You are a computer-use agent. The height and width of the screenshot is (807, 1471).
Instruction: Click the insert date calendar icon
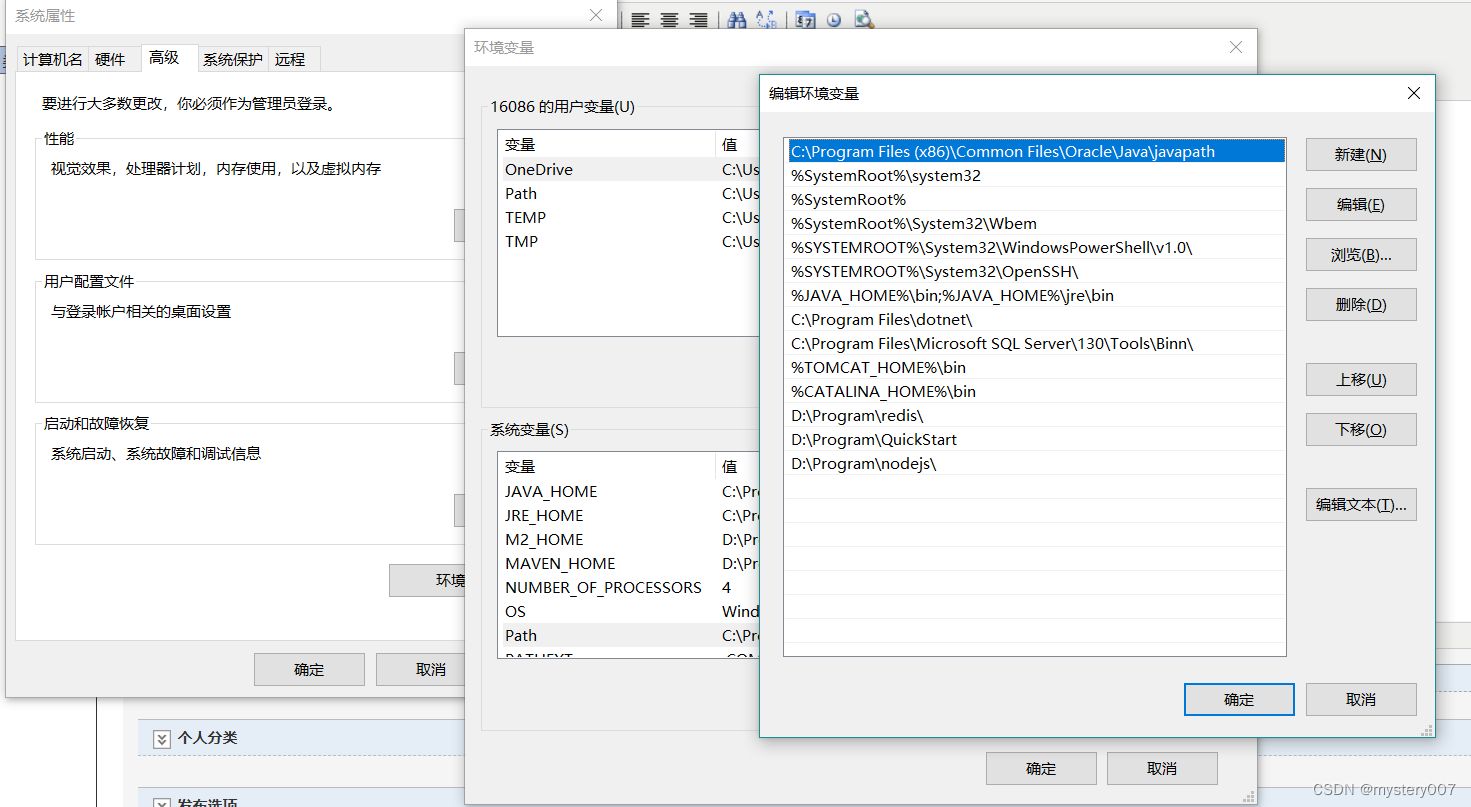pyautogui.click(x=805, y=19)
